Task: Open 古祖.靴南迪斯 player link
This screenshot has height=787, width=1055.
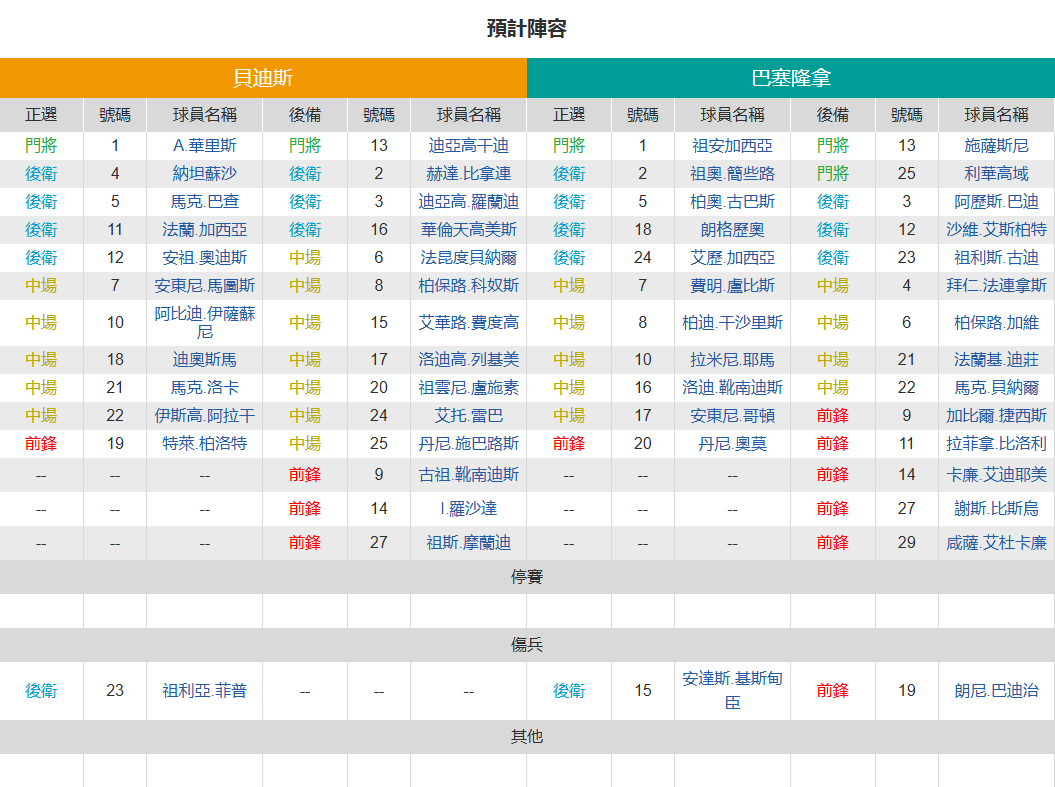Action: pyautogui.click(x=468, y=475)
